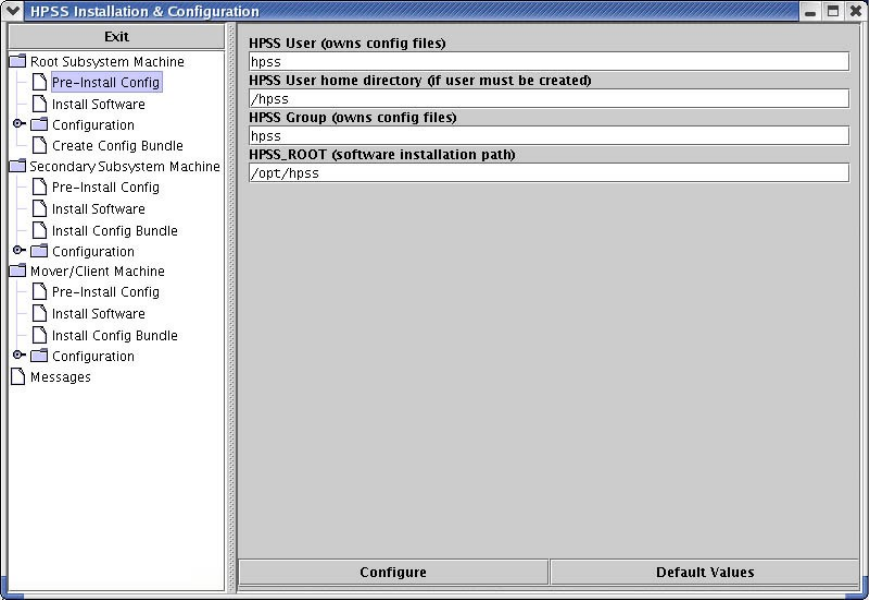
Task: Expand Configuration under Root Subsystem Machine
Action: pyautogui.click(x=19, y=124)
